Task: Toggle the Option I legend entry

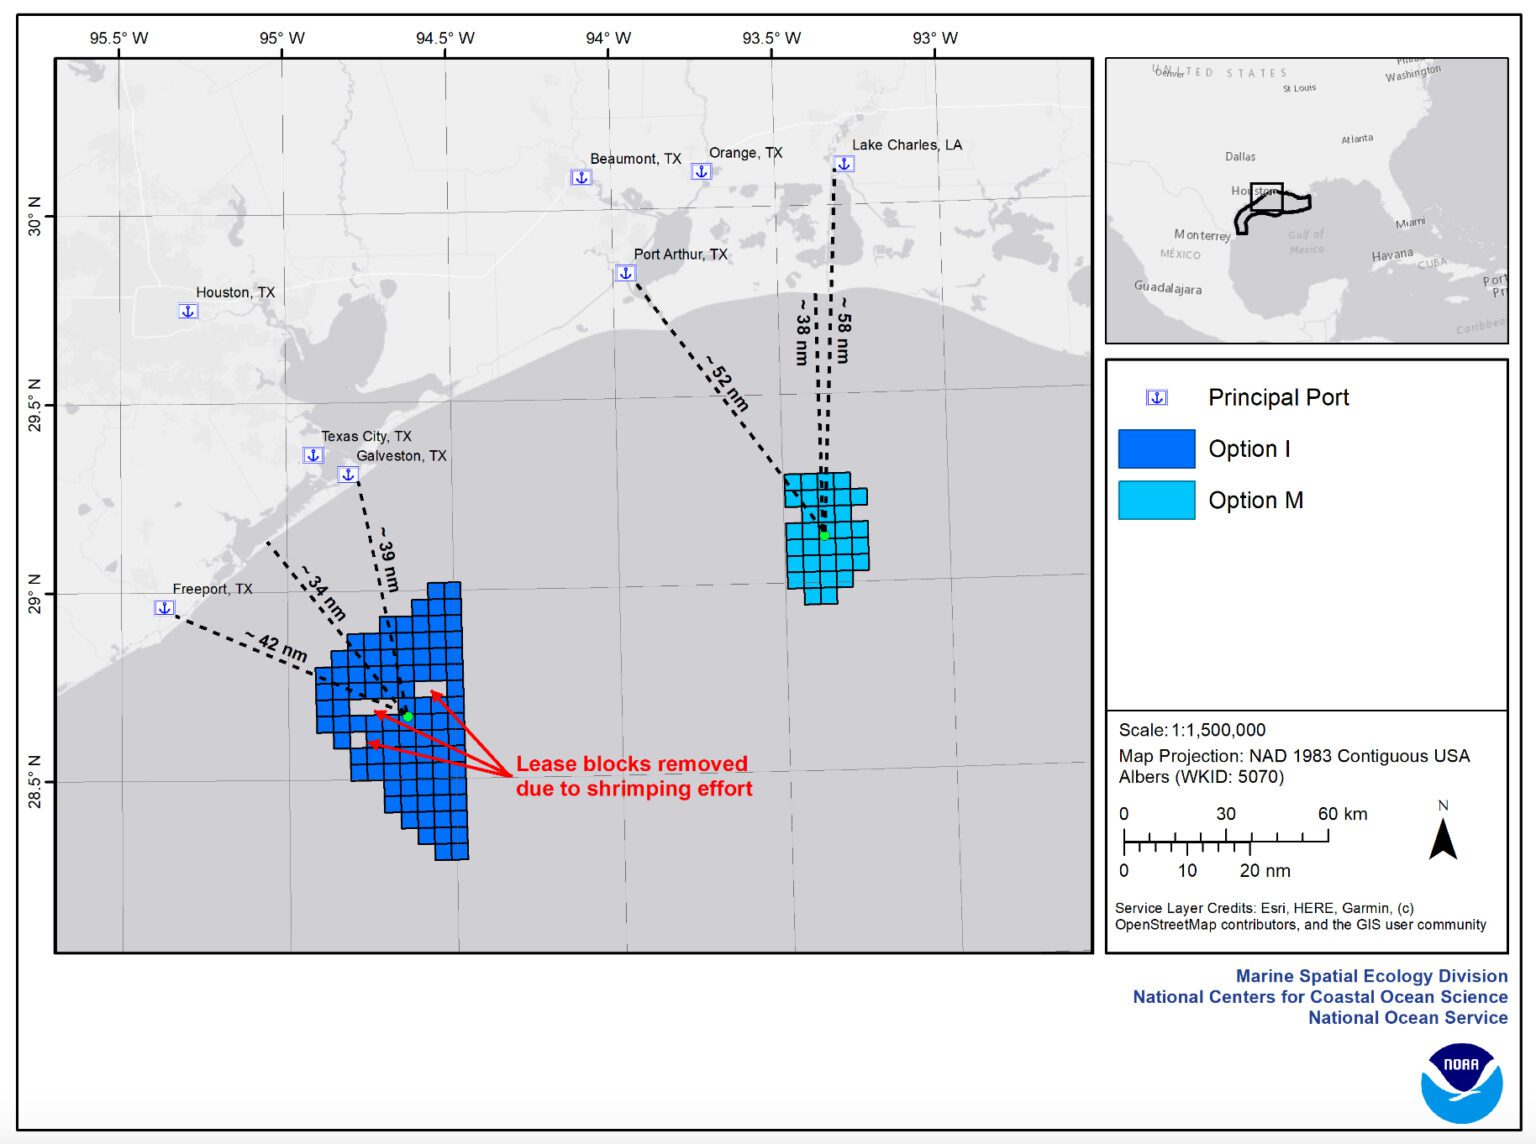Action: 1250,448
